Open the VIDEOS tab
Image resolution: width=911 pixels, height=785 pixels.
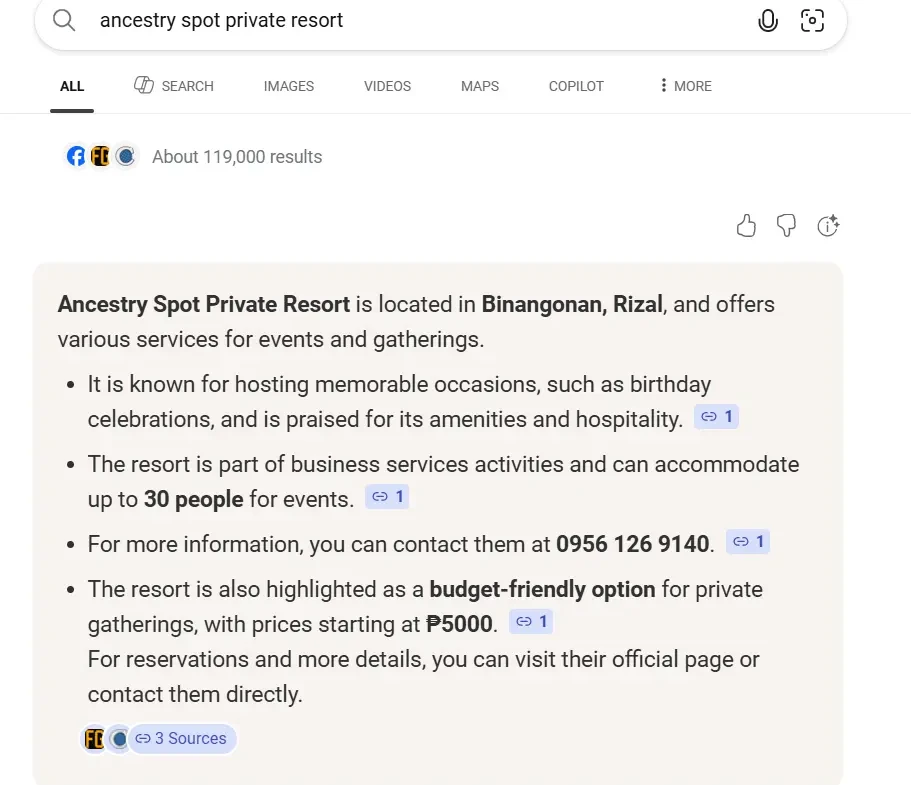387,86
